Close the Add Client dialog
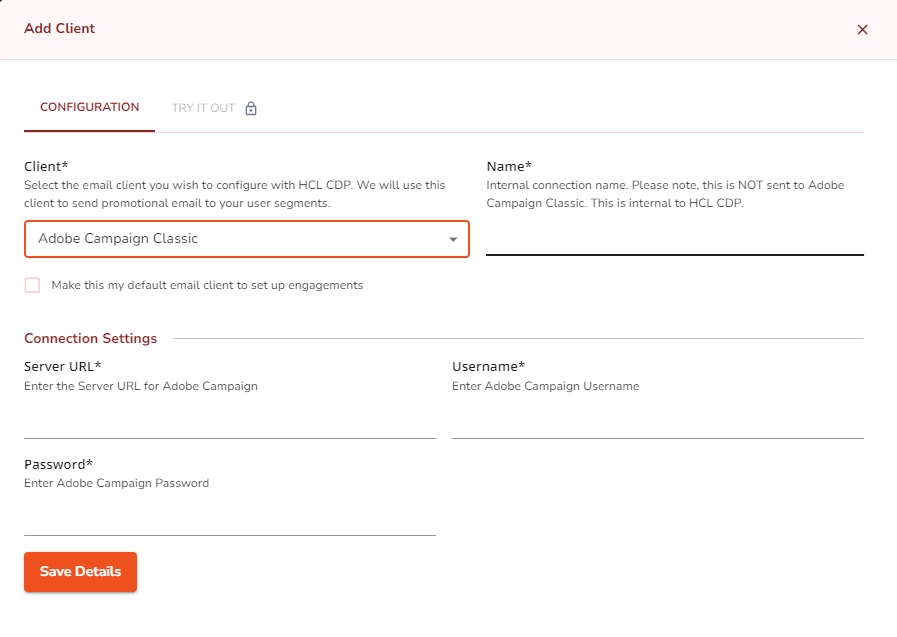Screen dimensions: 897x637 pyautogui.click(x=862, y=30)
